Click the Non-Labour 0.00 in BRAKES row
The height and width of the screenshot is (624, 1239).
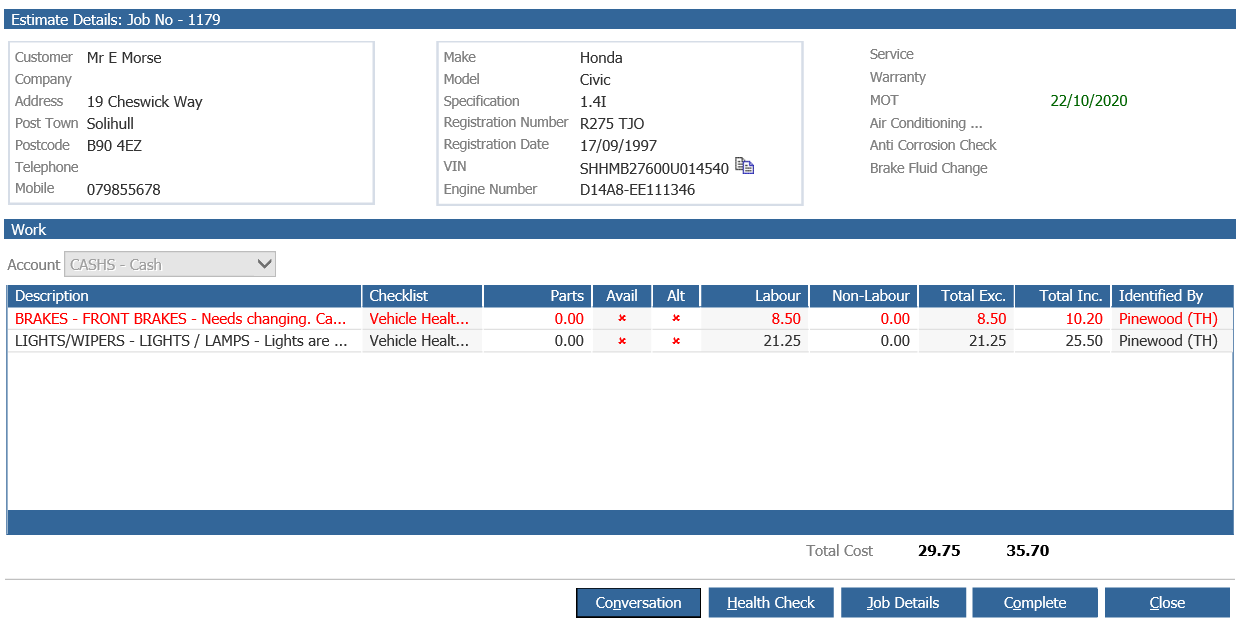pyautogui.click(x=895, y=319)
